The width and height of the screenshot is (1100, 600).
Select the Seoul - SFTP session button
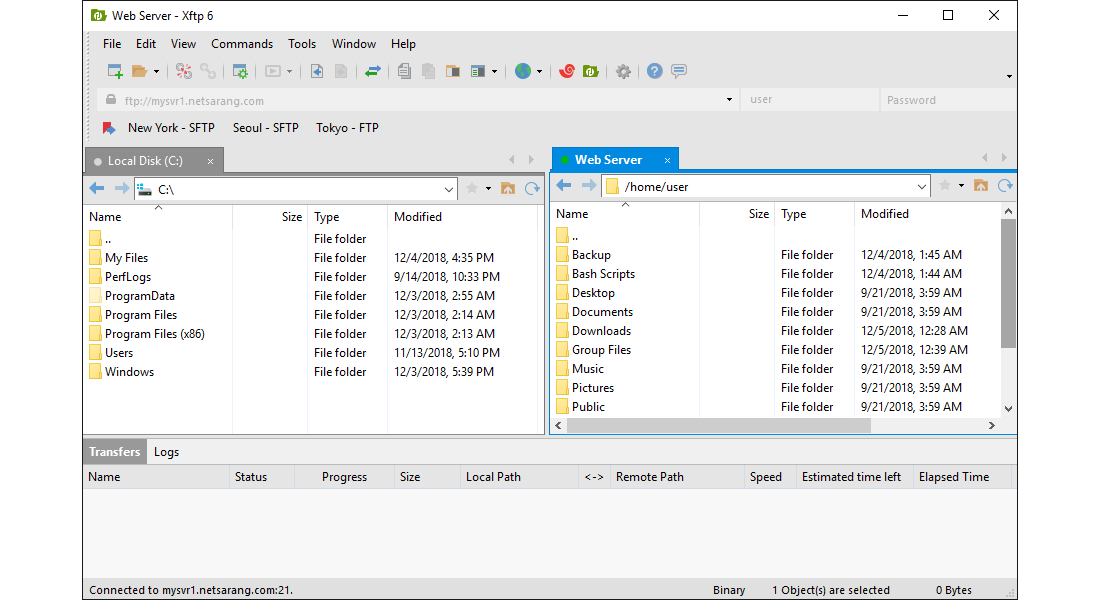pyautogui.click(x=265, y=128)
